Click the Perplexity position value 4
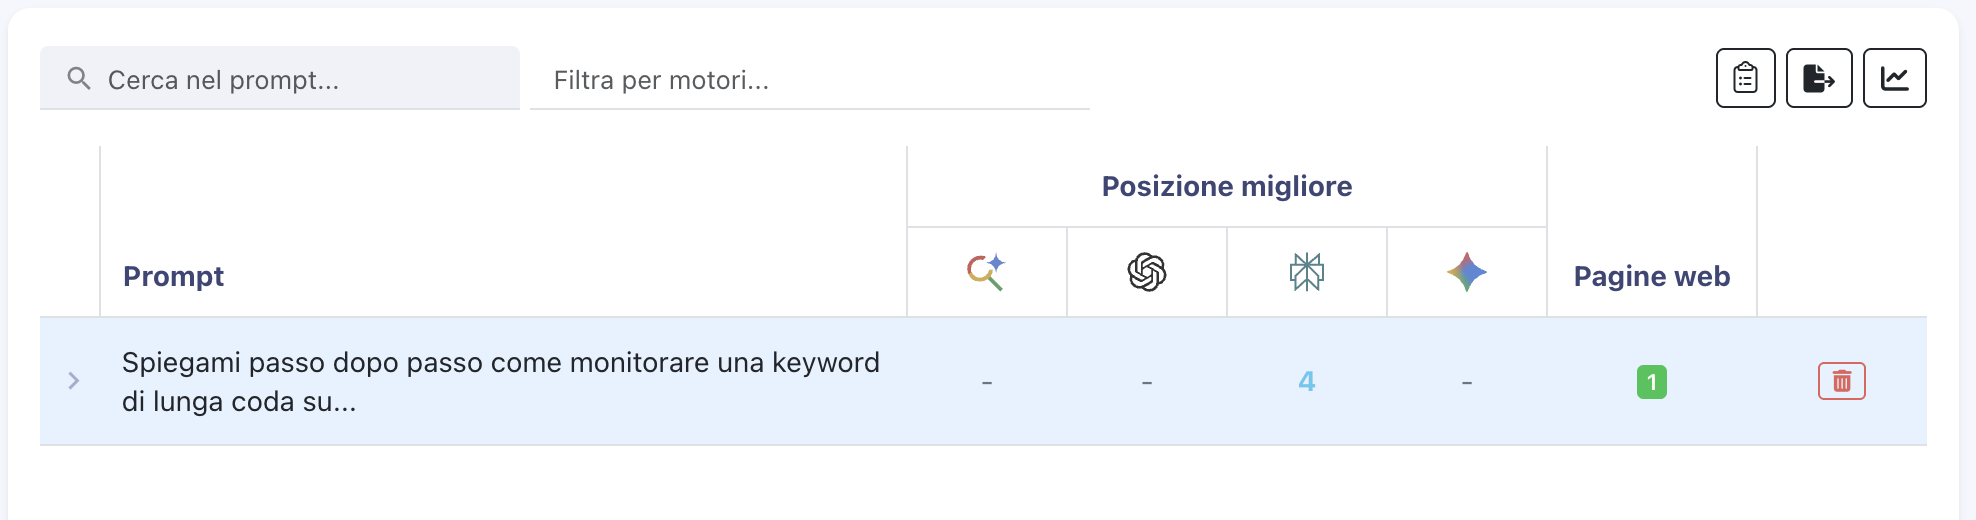 point(1306,381)
